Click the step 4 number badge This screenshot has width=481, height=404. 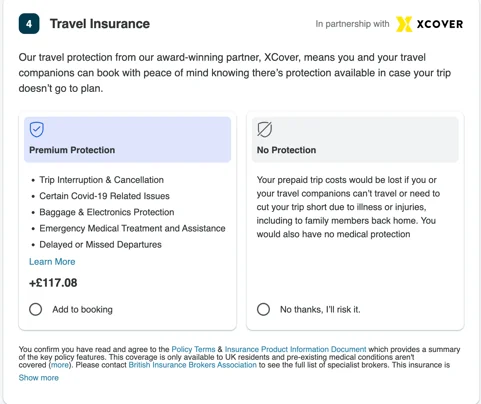coord(29,24)
